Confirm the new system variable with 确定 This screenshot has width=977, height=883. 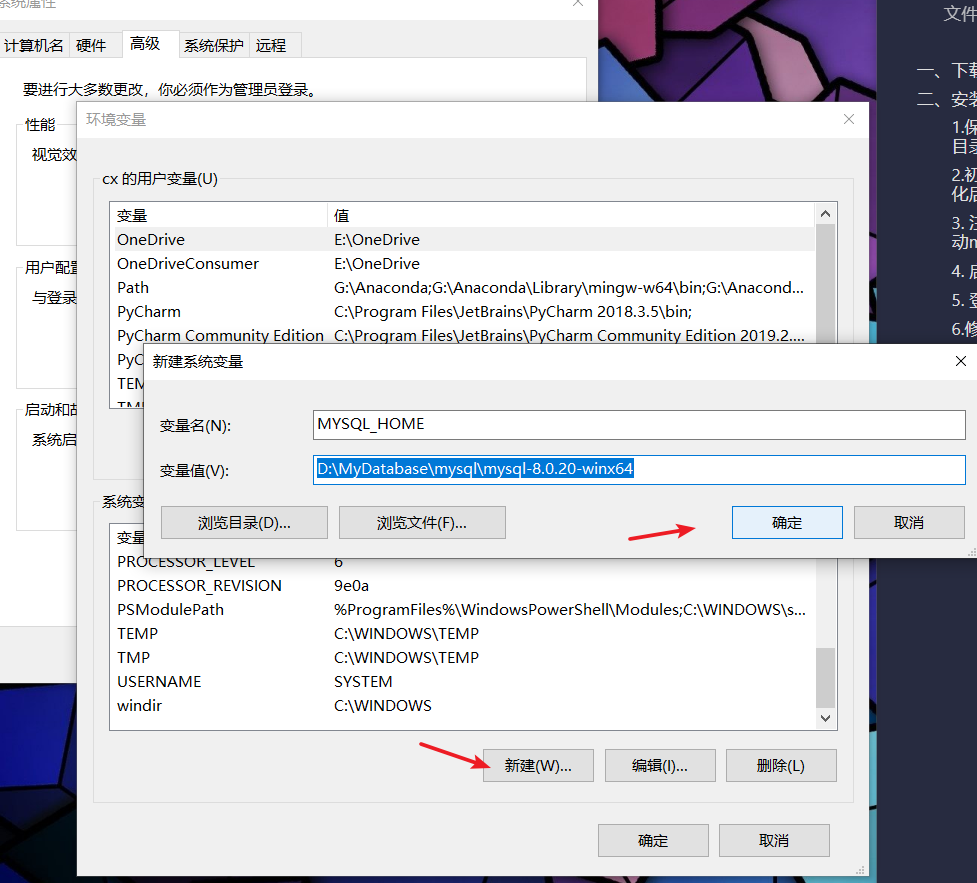(x=787, y=522)
